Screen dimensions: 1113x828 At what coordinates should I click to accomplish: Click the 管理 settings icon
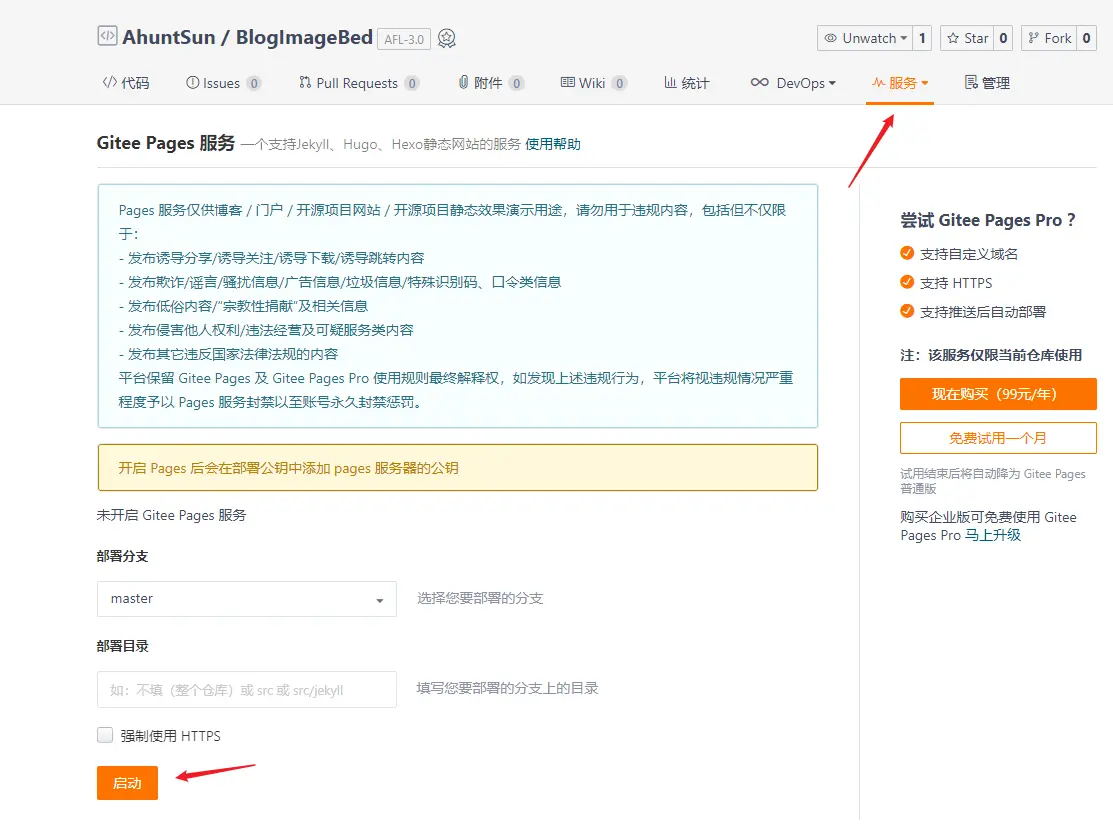tap(971, 82)
